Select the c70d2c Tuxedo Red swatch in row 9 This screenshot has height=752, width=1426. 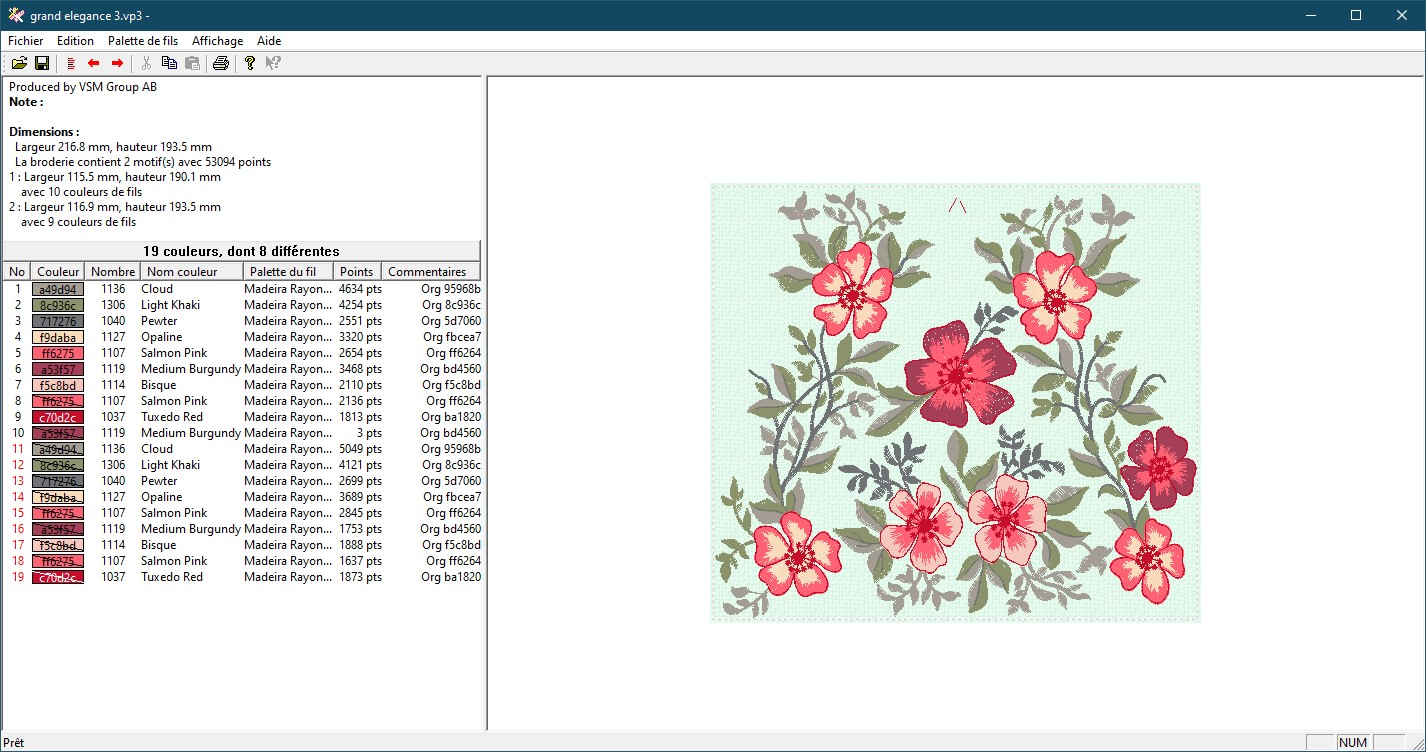coord(58,417)
